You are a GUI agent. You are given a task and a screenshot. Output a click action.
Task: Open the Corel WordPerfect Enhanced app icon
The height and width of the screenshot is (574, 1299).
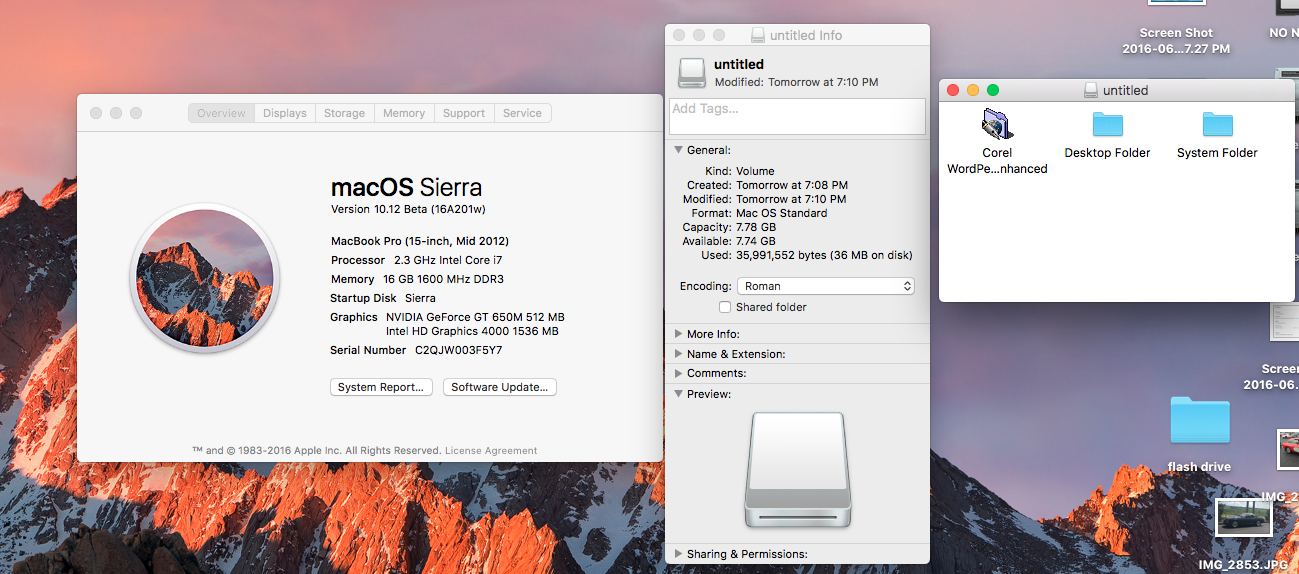coord(997,124)
